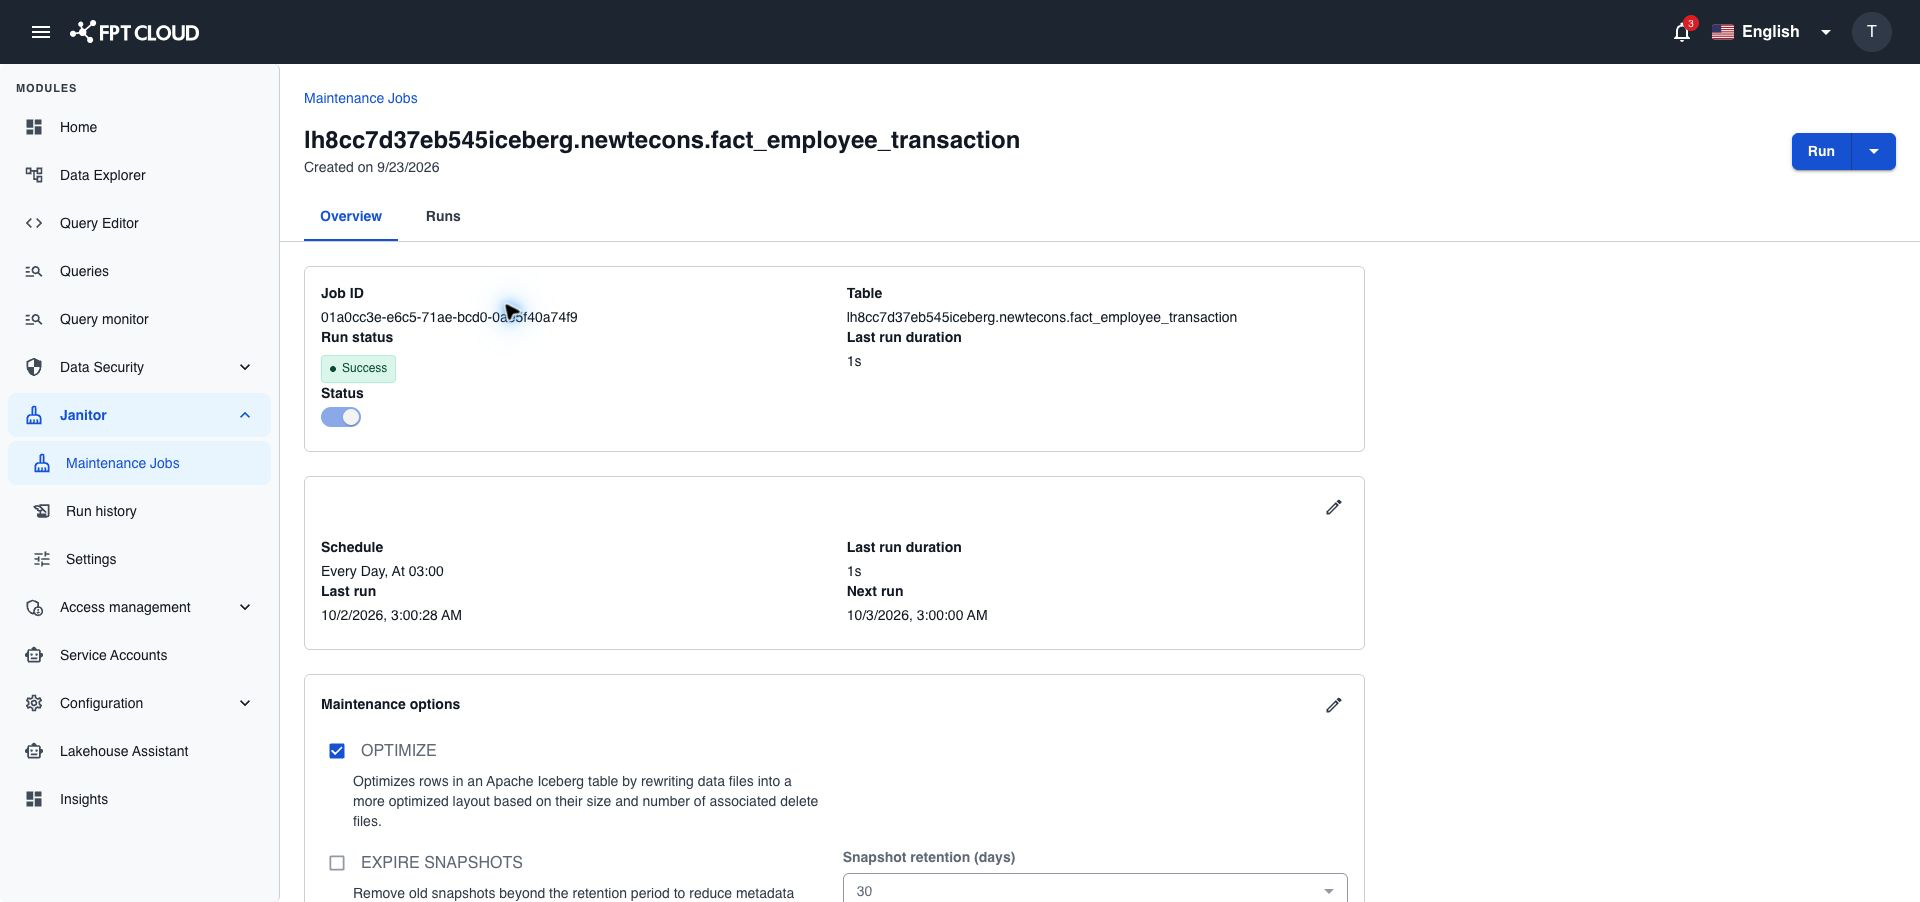Click the Query Editor code icon
The width and height of the screenshot is (1920, 902).
coord(34,223)
